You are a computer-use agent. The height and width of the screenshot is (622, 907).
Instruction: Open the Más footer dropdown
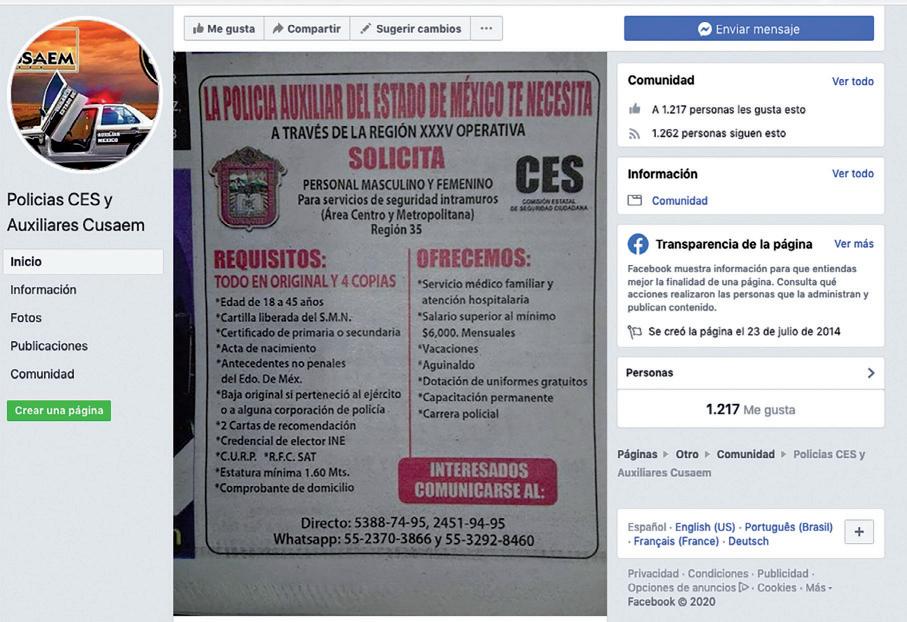818,587
